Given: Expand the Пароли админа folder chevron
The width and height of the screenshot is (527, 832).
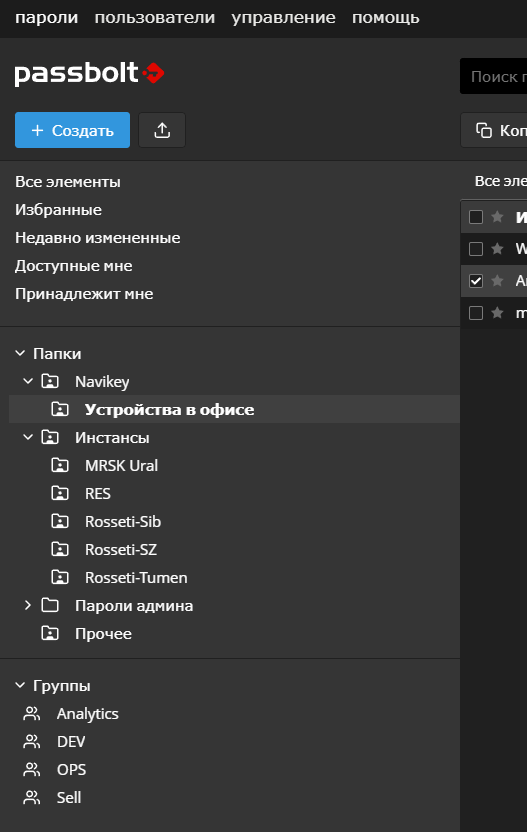Looking at the screenshot, I should pos(28,605).
